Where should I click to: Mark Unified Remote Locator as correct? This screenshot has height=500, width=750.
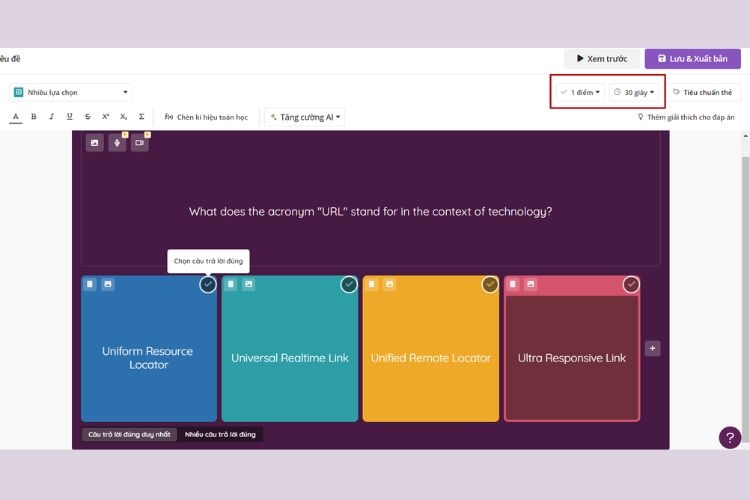pyautogui.click(x=490, y=285)
